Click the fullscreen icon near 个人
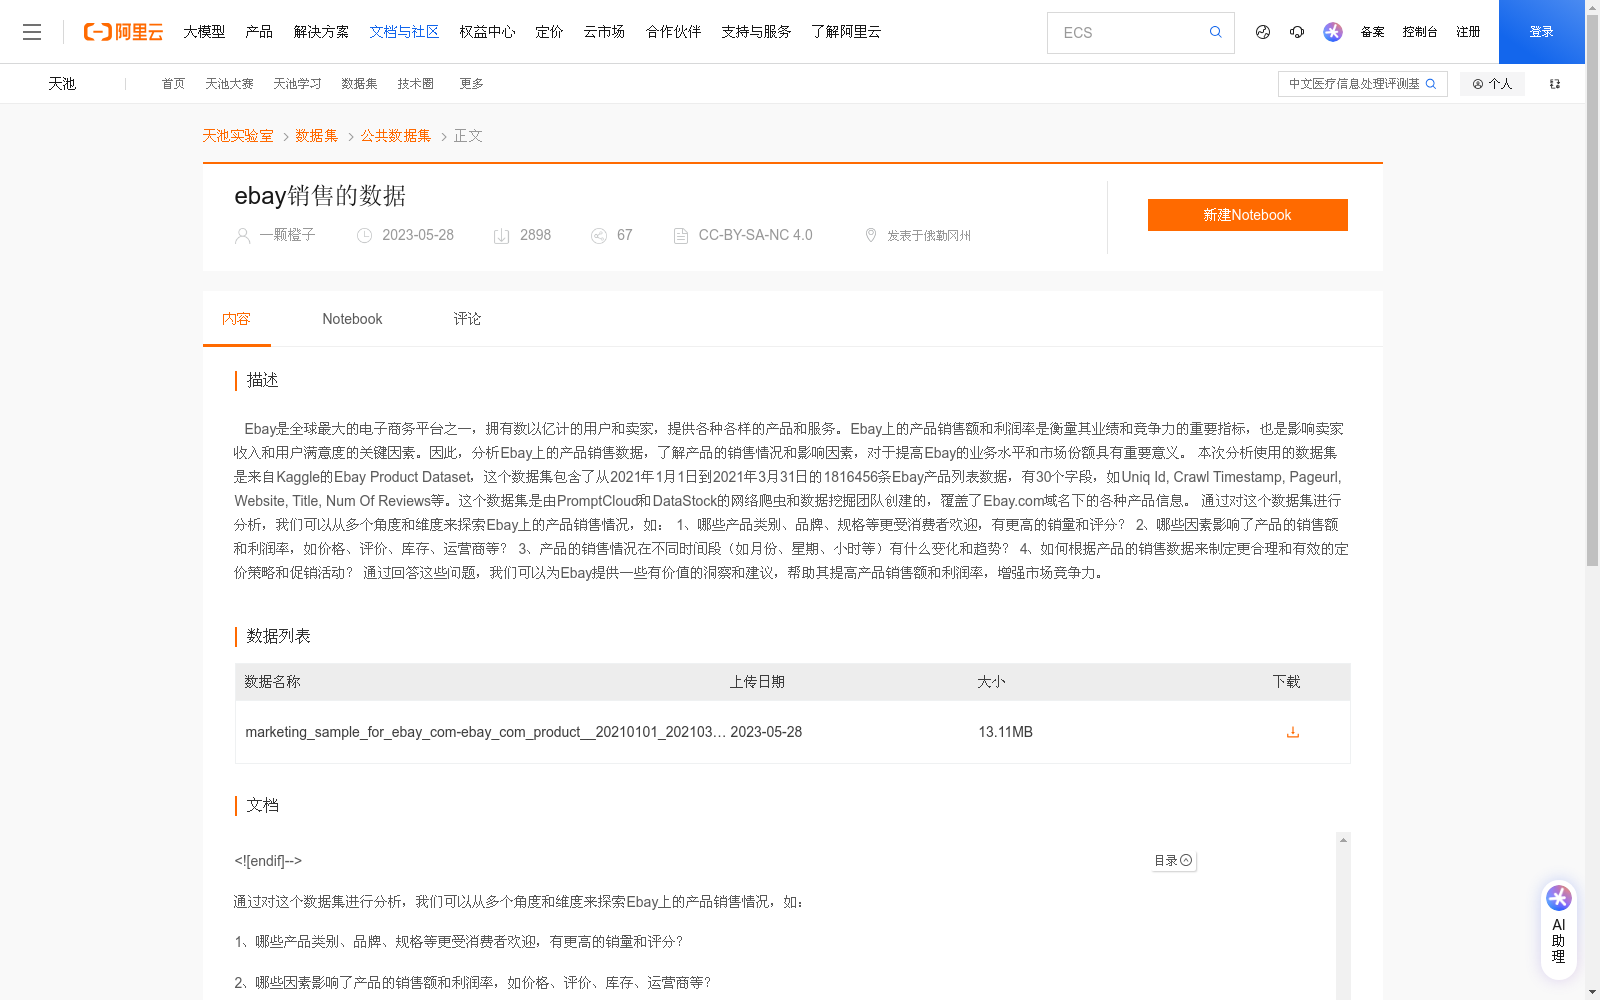 1555,84
